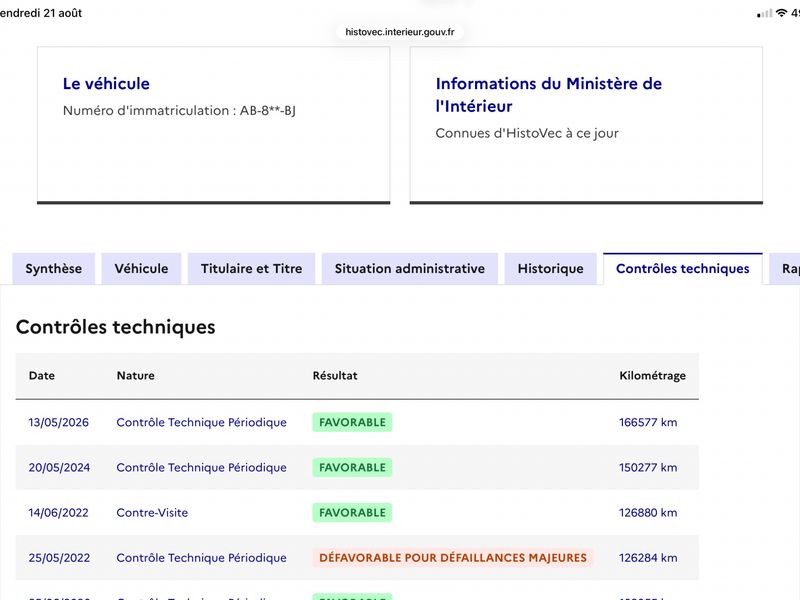Click the Contrôles techniques section heading
Image resolution: width=800 pixels, height=600 pixels.
(x=116, y=327)
